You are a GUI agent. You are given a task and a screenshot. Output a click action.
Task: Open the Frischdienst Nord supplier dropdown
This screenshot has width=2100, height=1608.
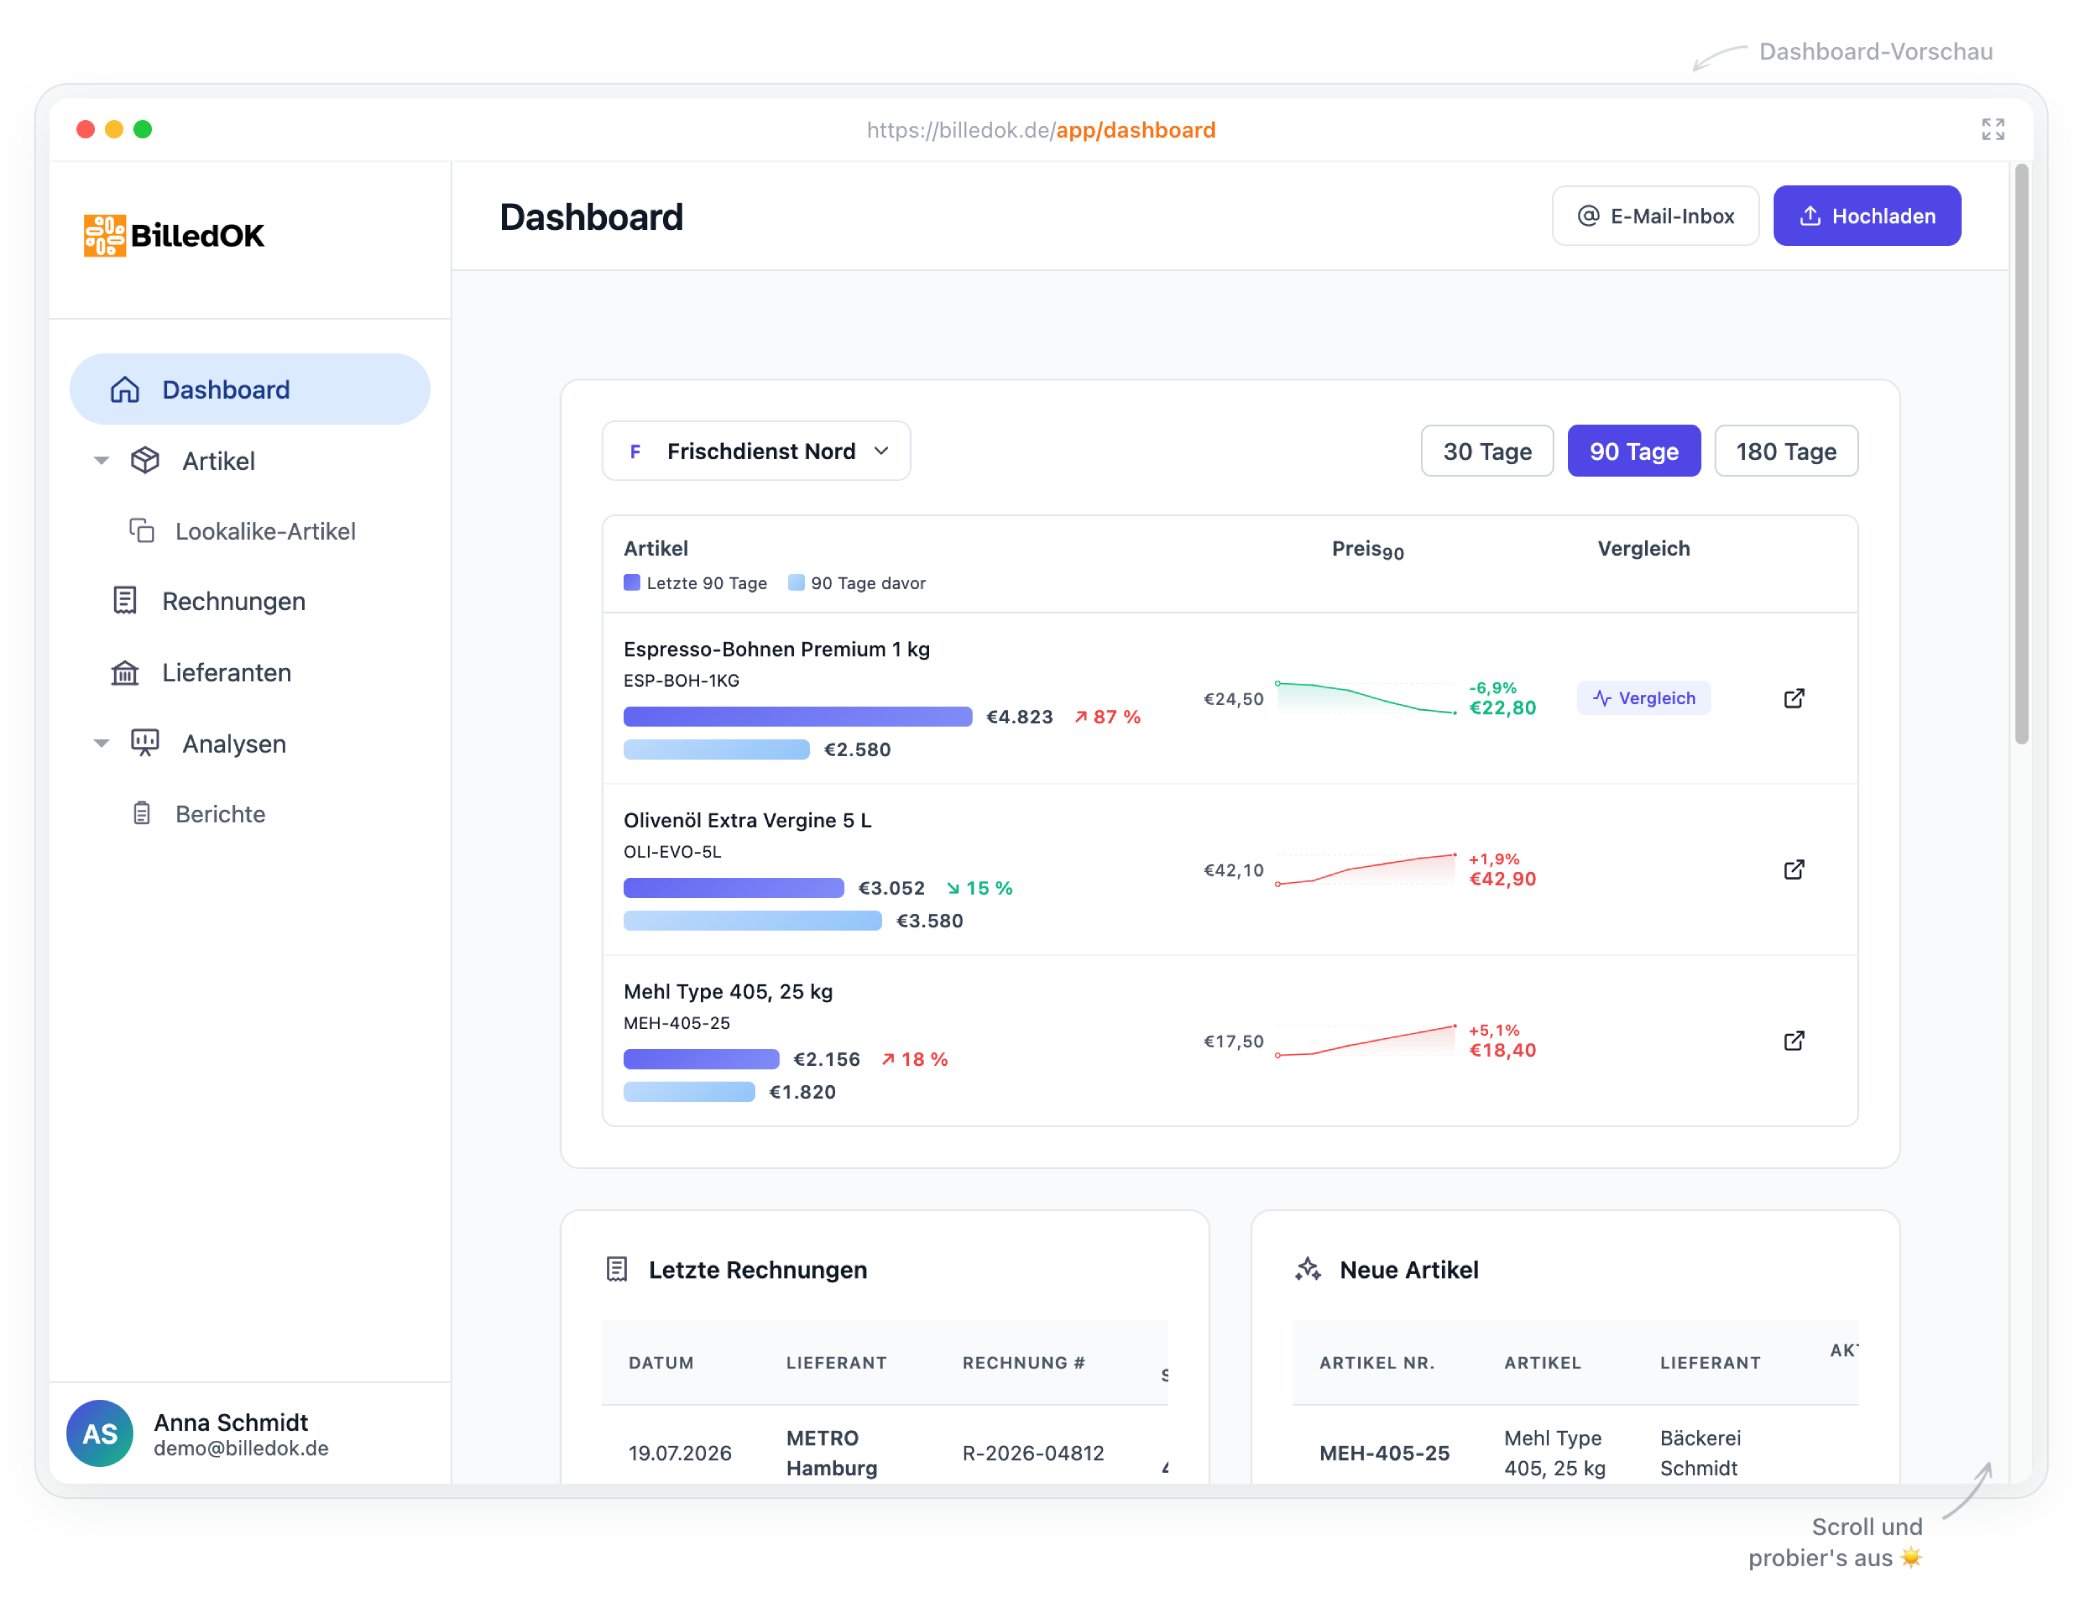click(x=756, y=451)
